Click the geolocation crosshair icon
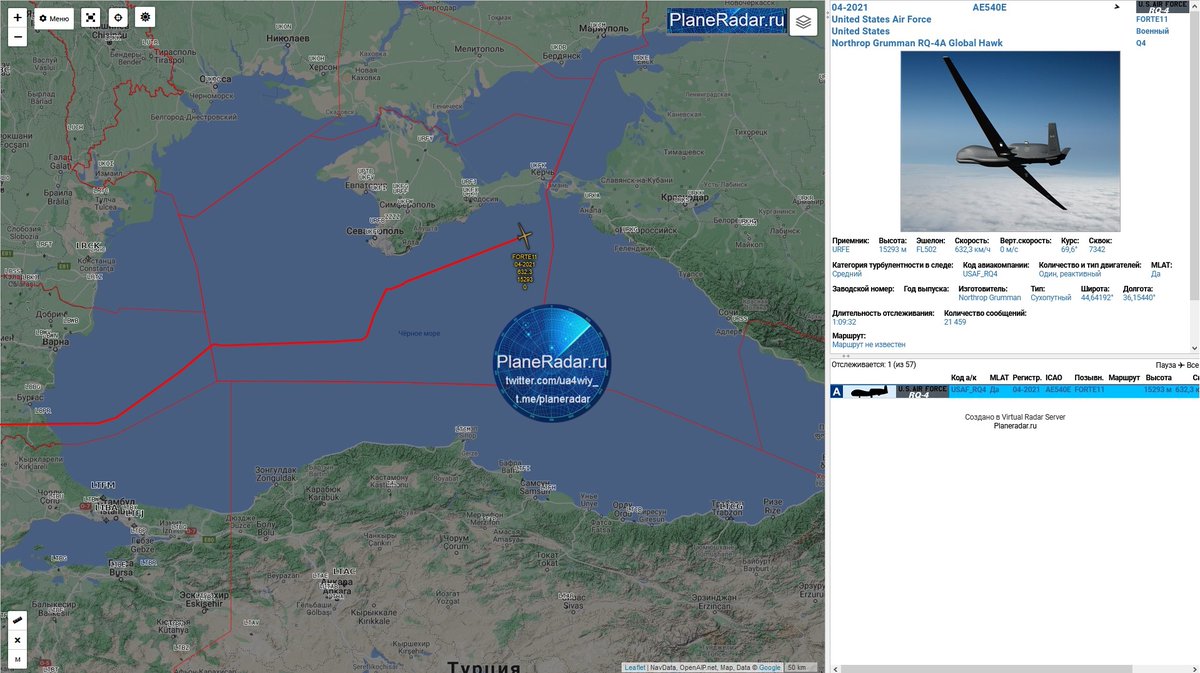This screenshot has height=673, width=1200. tap(118, 17)
